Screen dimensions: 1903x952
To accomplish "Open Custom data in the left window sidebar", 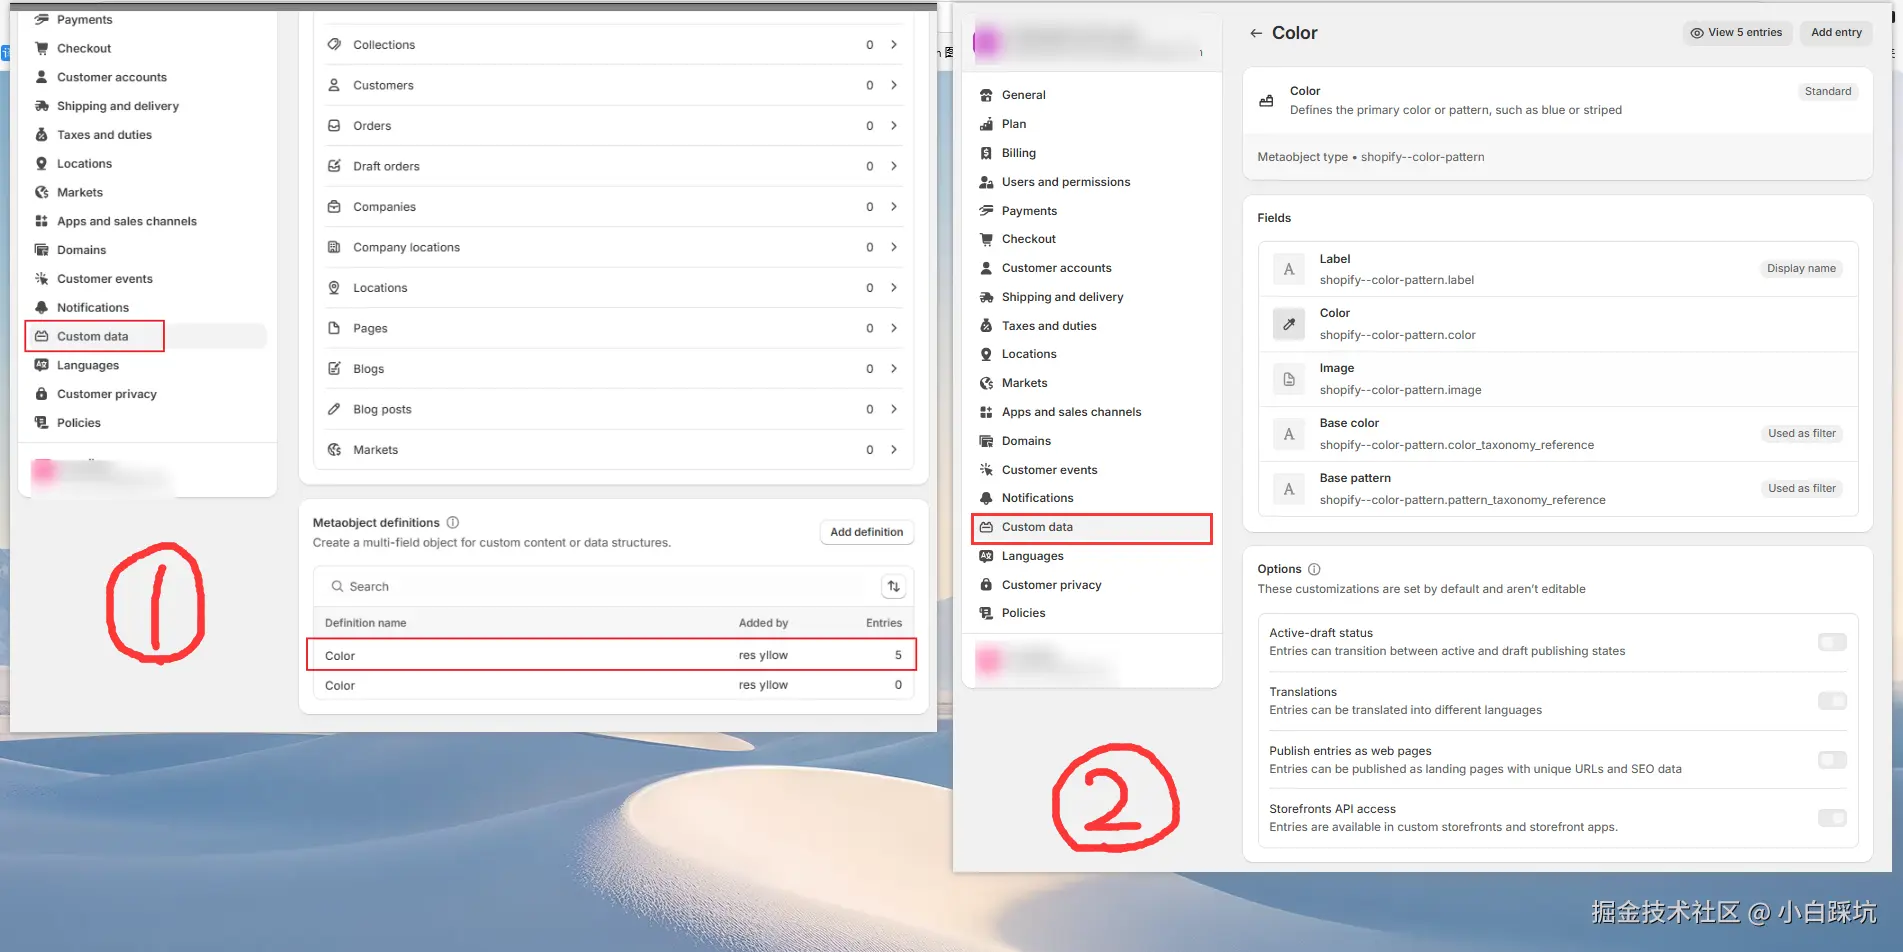I will (146, 336).
